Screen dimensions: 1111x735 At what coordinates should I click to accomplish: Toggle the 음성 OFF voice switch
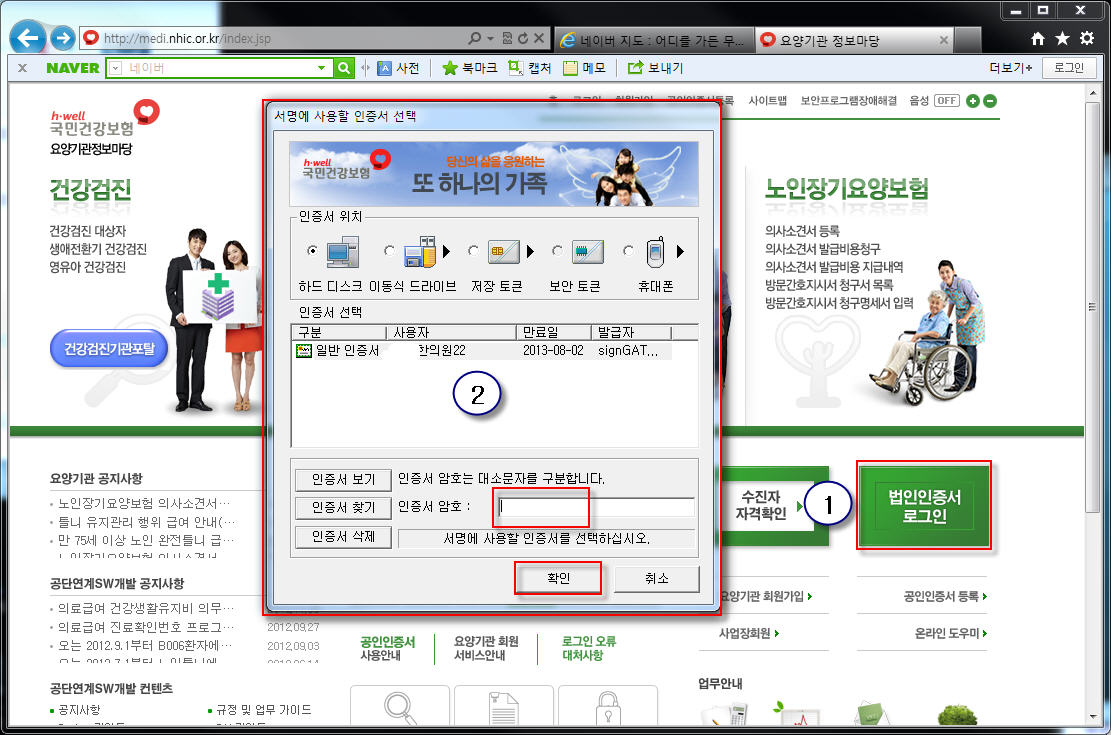[x=947, y=101]
